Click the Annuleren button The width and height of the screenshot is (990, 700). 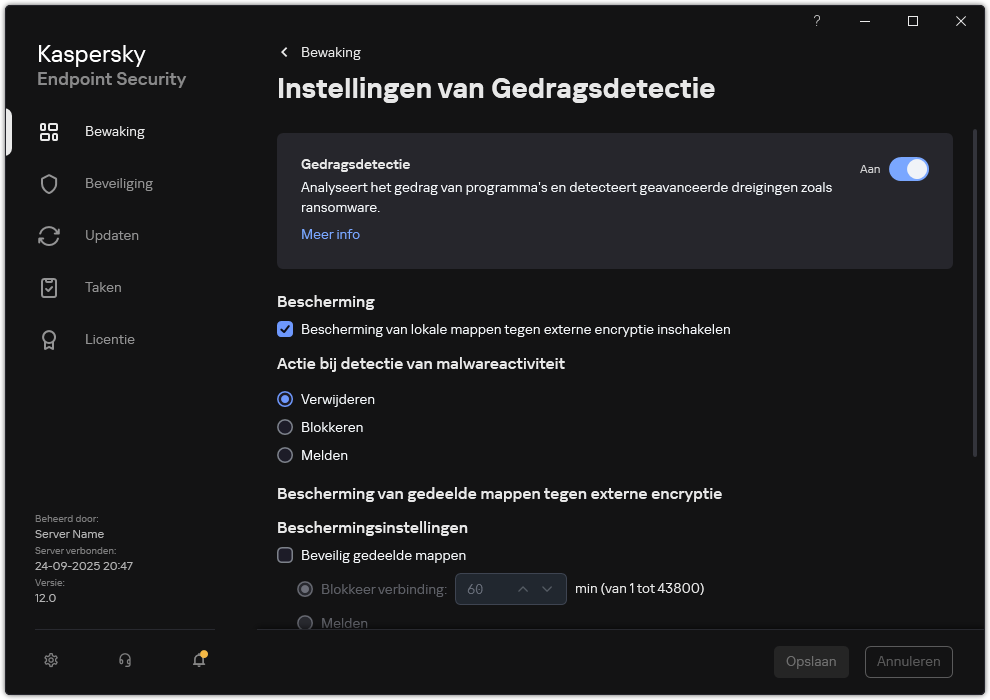(x=908, y=661)
